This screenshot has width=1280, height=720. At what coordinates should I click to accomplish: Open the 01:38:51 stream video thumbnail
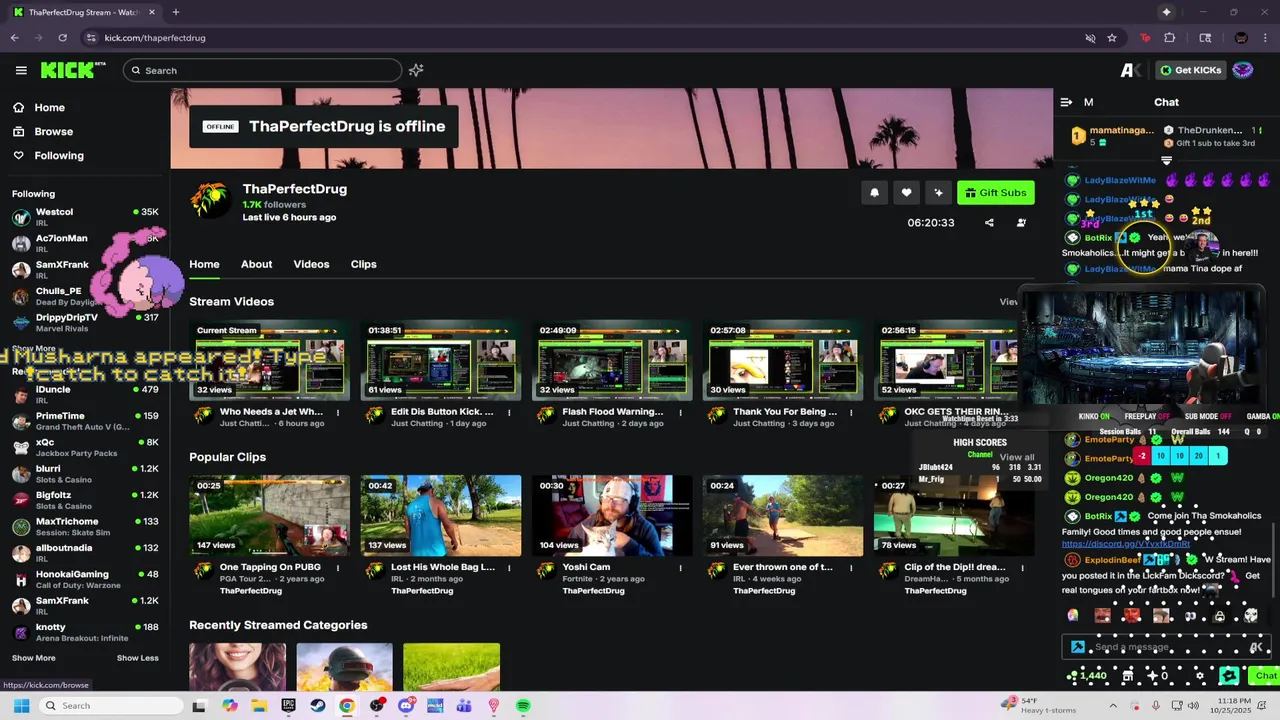(x=441, y=360)
